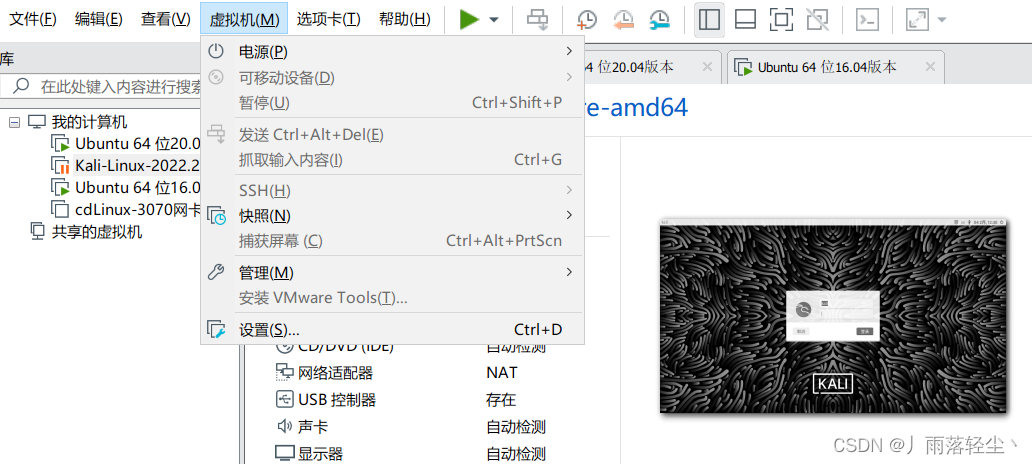Open the dropdown arrow beside the stretch icon
Screen dimensions: 1032x464
click(x=942, y=20)
